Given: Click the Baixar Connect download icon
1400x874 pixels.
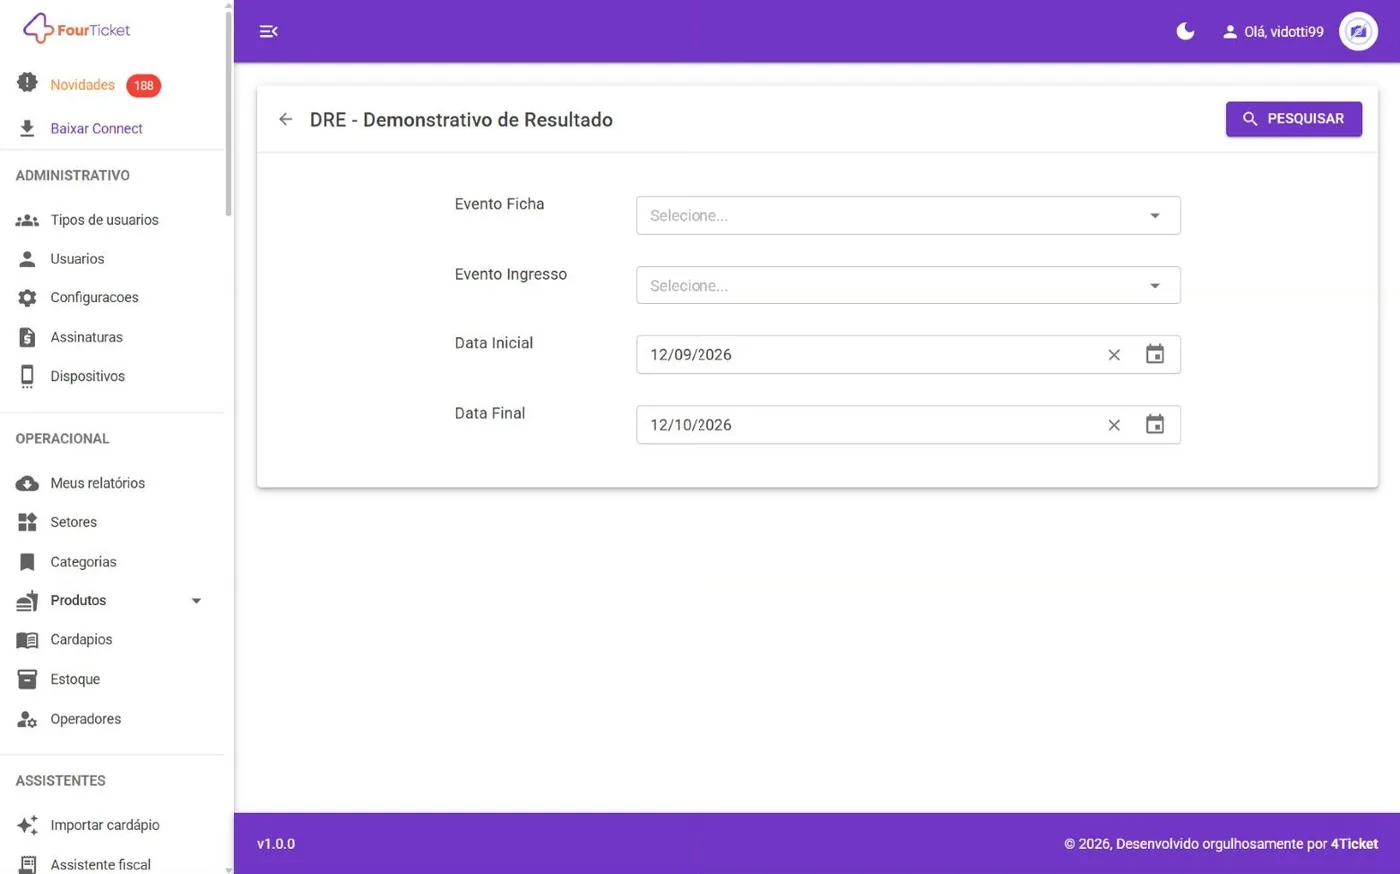Looking at the screenshot, I should (x=27, y=128).
